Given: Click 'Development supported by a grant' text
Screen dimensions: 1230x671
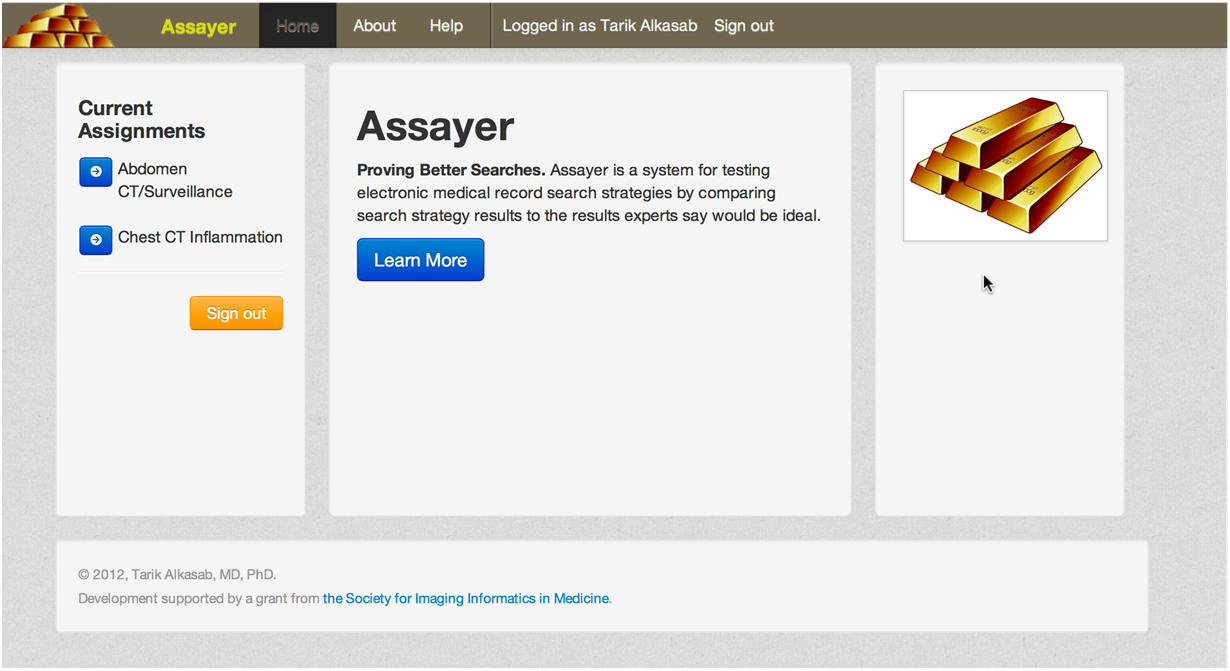Looking at the screenshot, I should tap(199, 598).
